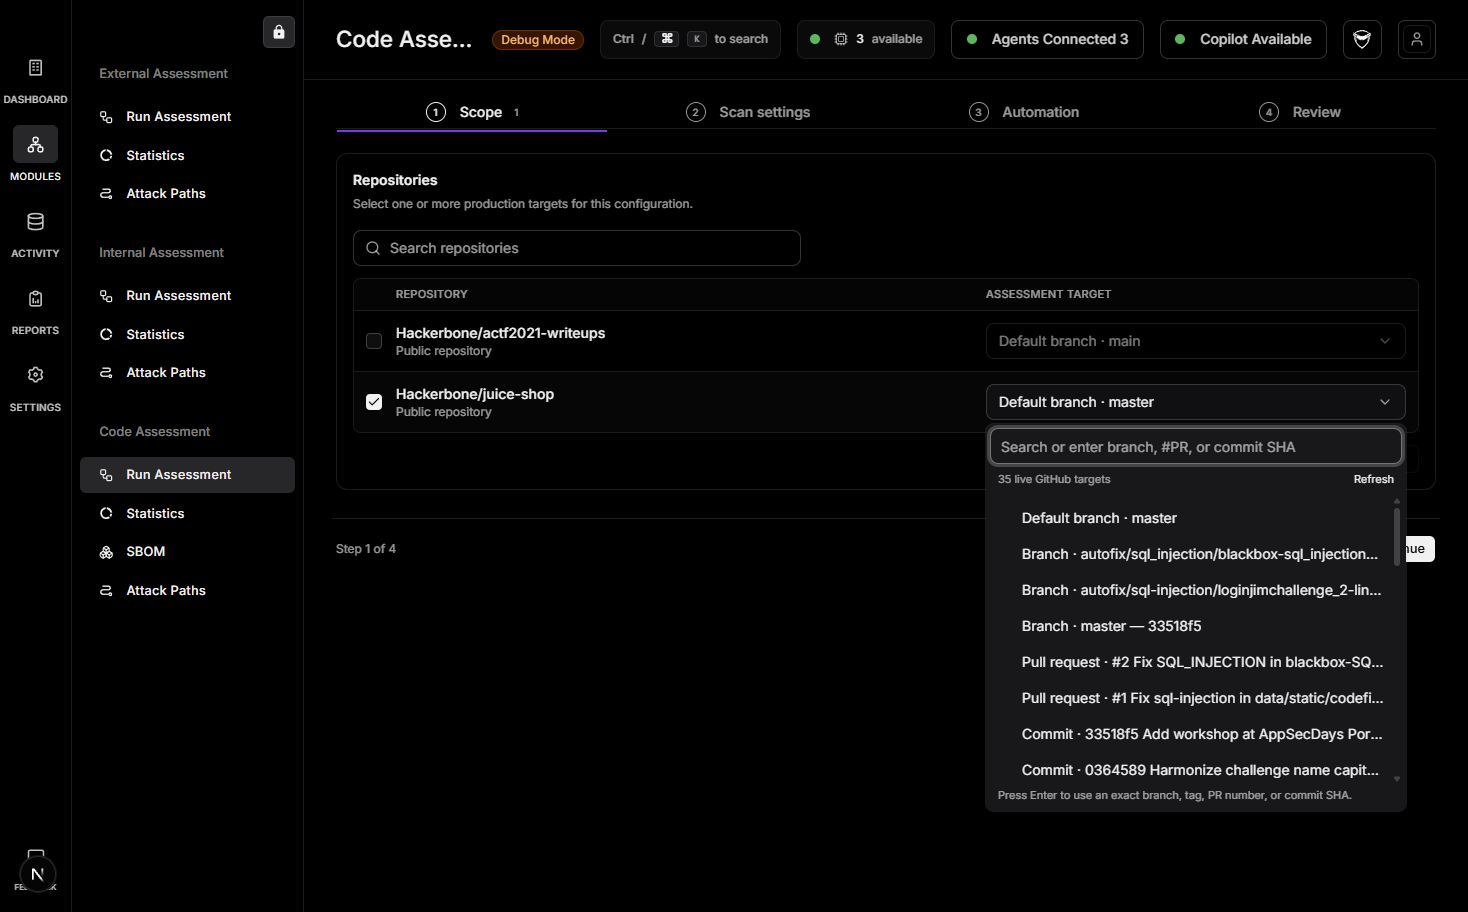
Task: Open the Reports icon in the left rail
Action: (x=35, y=299)
